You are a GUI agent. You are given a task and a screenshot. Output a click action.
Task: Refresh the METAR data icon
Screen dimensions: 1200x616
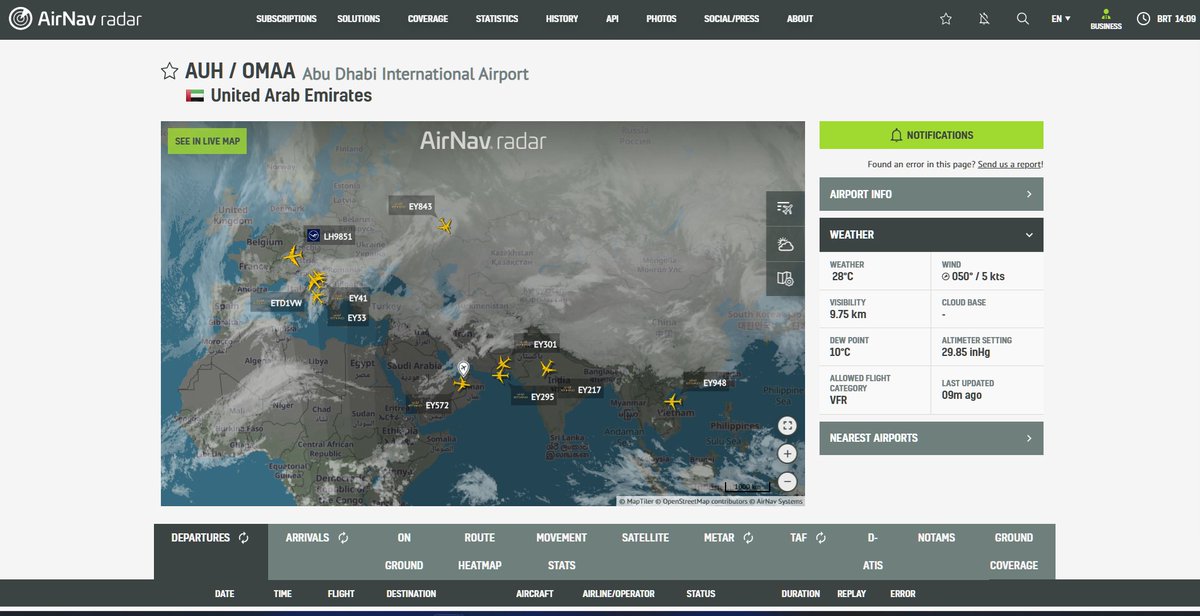[747, 538]
